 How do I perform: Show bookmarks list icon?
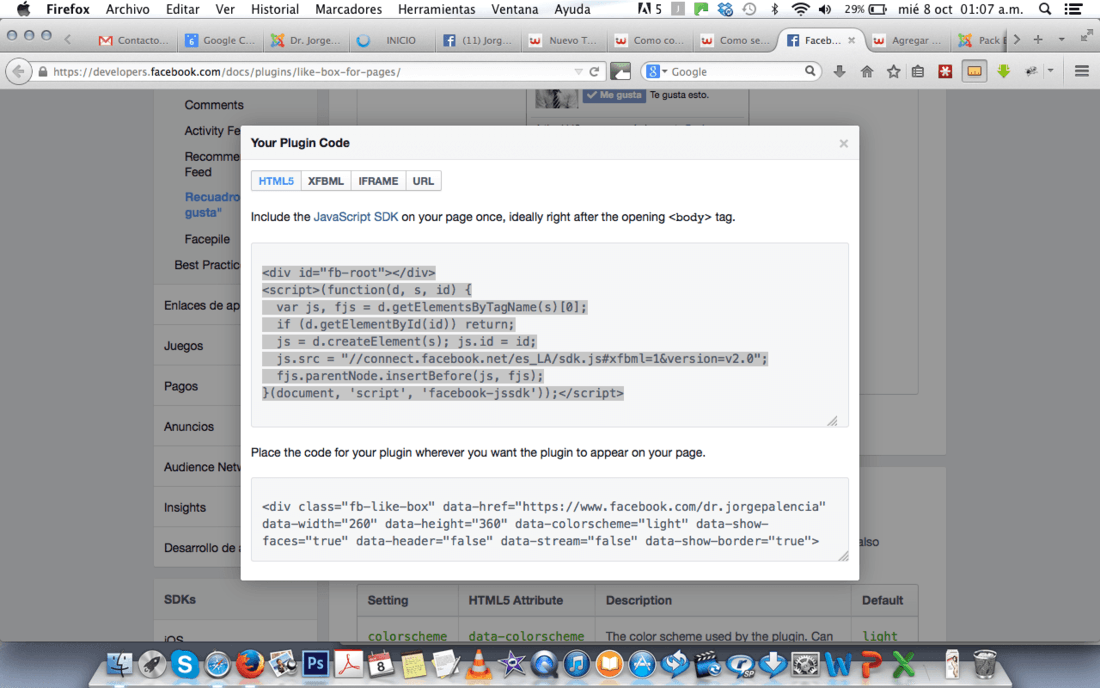(918, 72)
